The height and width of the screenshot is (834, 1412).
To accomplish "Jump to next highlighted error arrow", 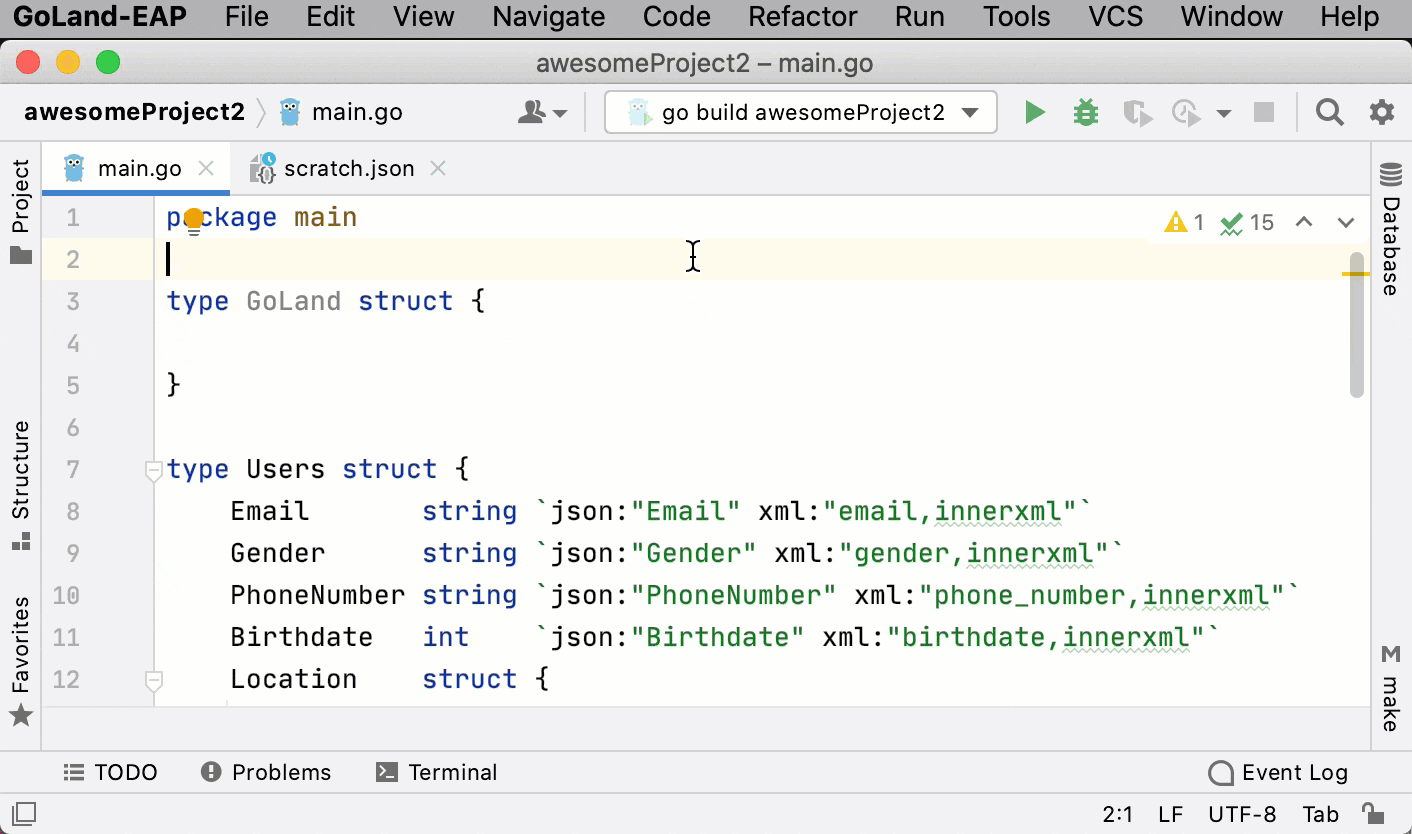I will tap(1346, 222).
